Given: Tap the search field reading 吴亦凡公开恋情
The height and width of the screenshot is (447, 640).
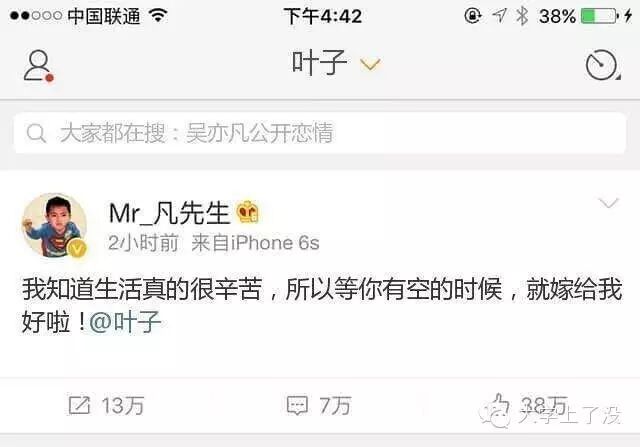Looking at the screenshot, I should 320,133.
